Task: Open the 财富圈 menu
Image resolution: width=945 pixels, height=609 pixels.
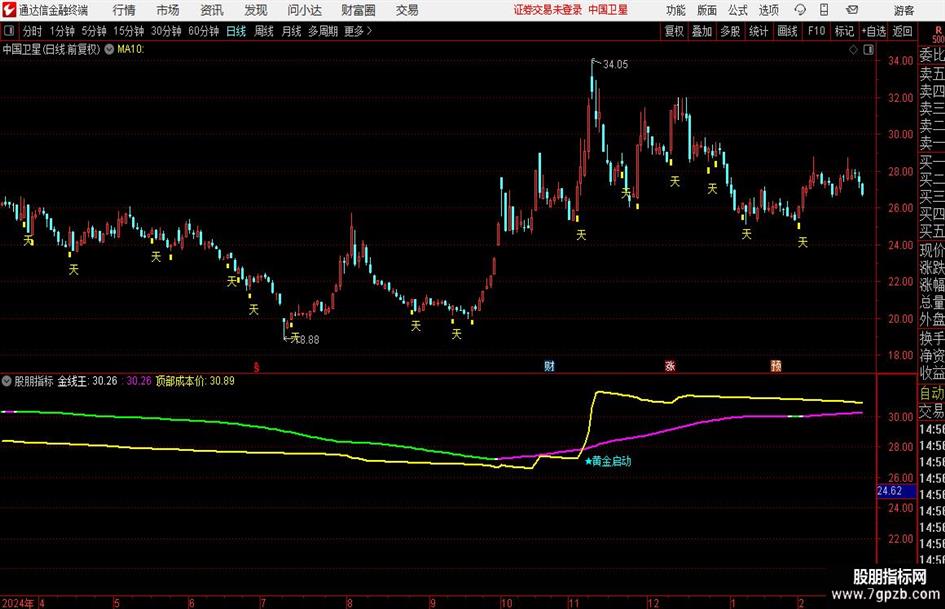Action: tap(358, 10)
